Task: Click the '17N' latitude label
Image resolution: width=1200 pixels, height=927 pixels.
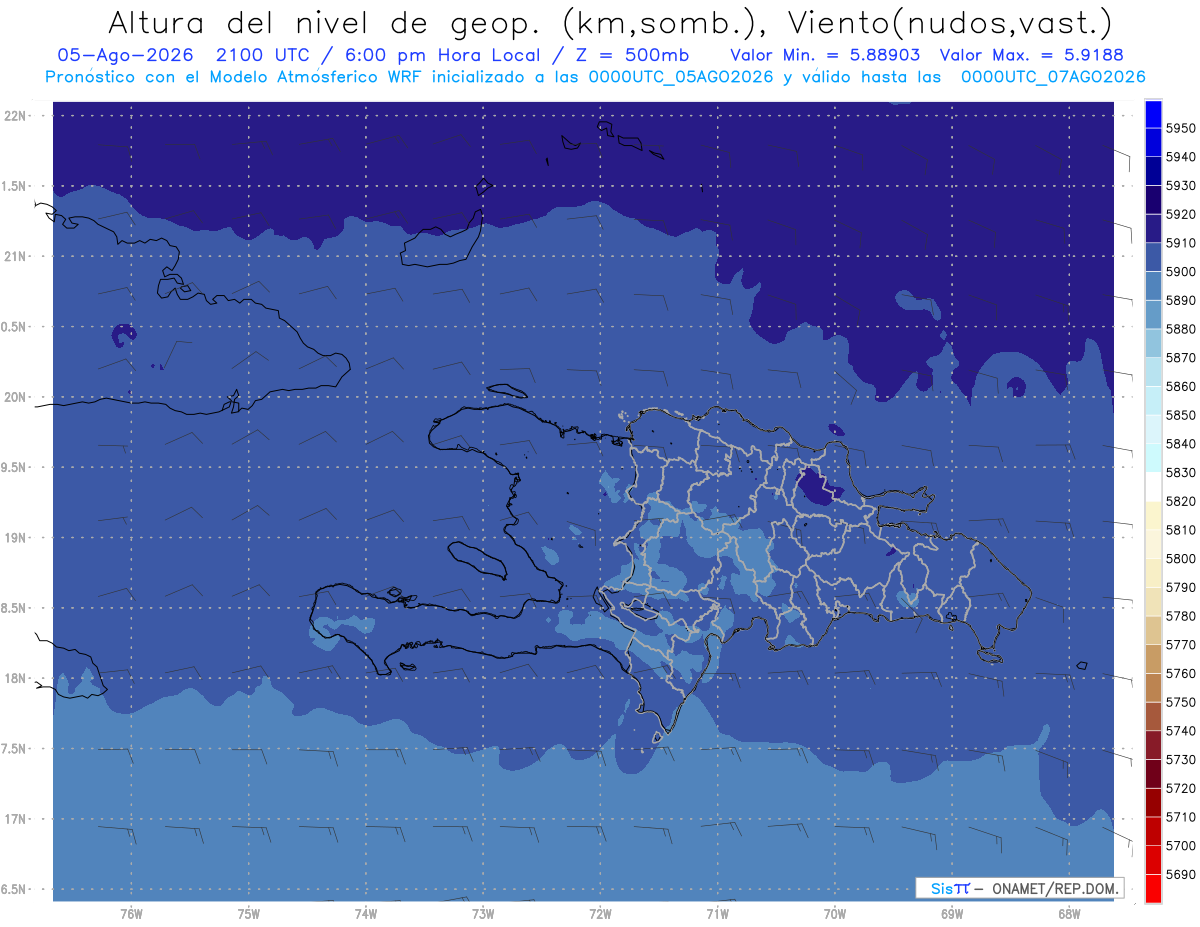Action: [17, 819]
